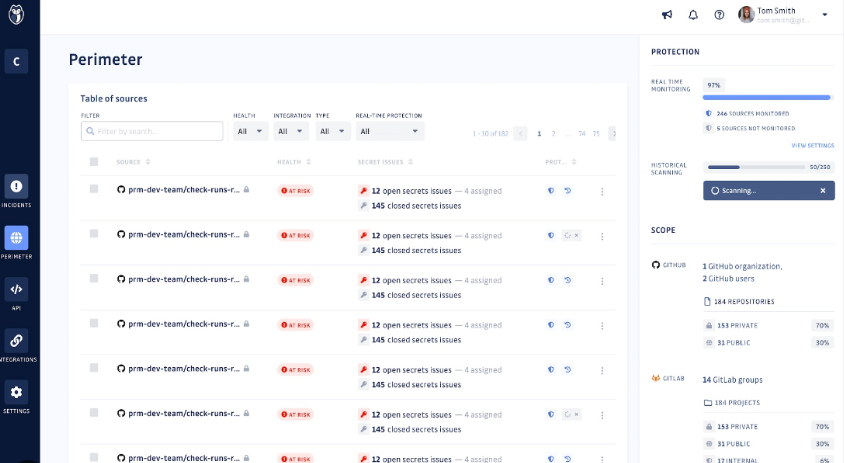
Task: Open the Type filter dropdown
Action: coord(333,131)
